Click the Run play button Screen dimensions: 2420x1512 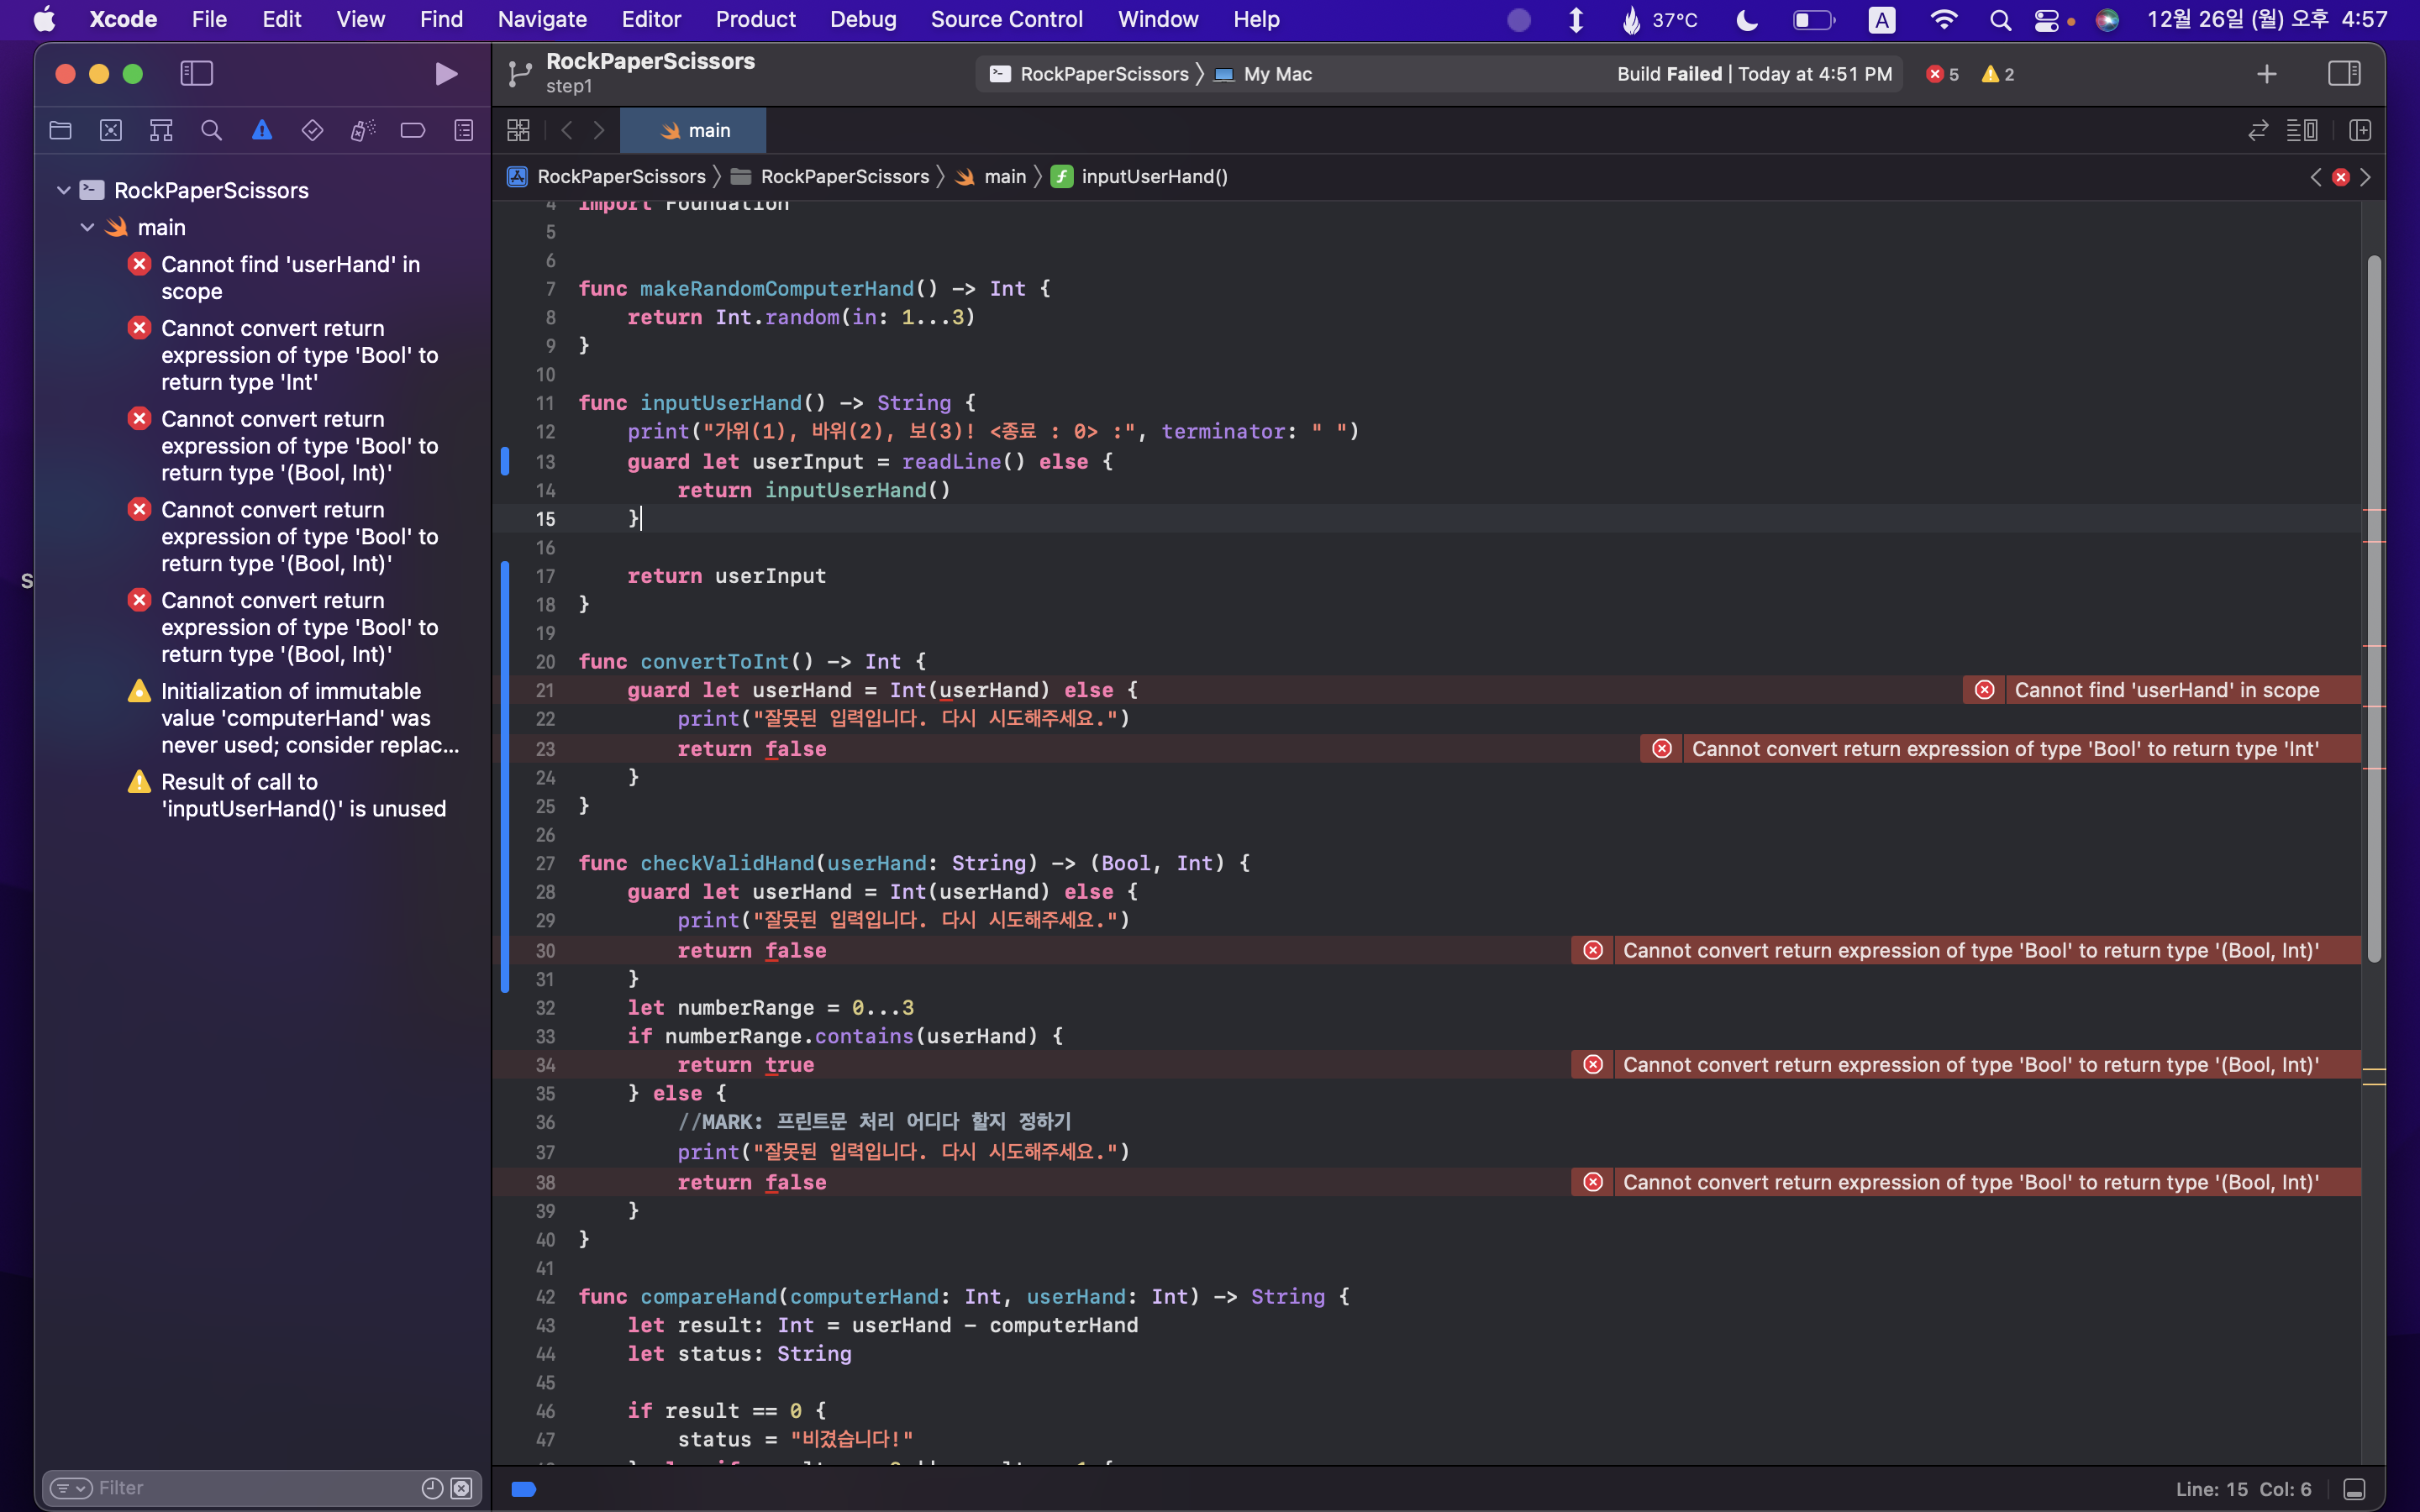446,74
